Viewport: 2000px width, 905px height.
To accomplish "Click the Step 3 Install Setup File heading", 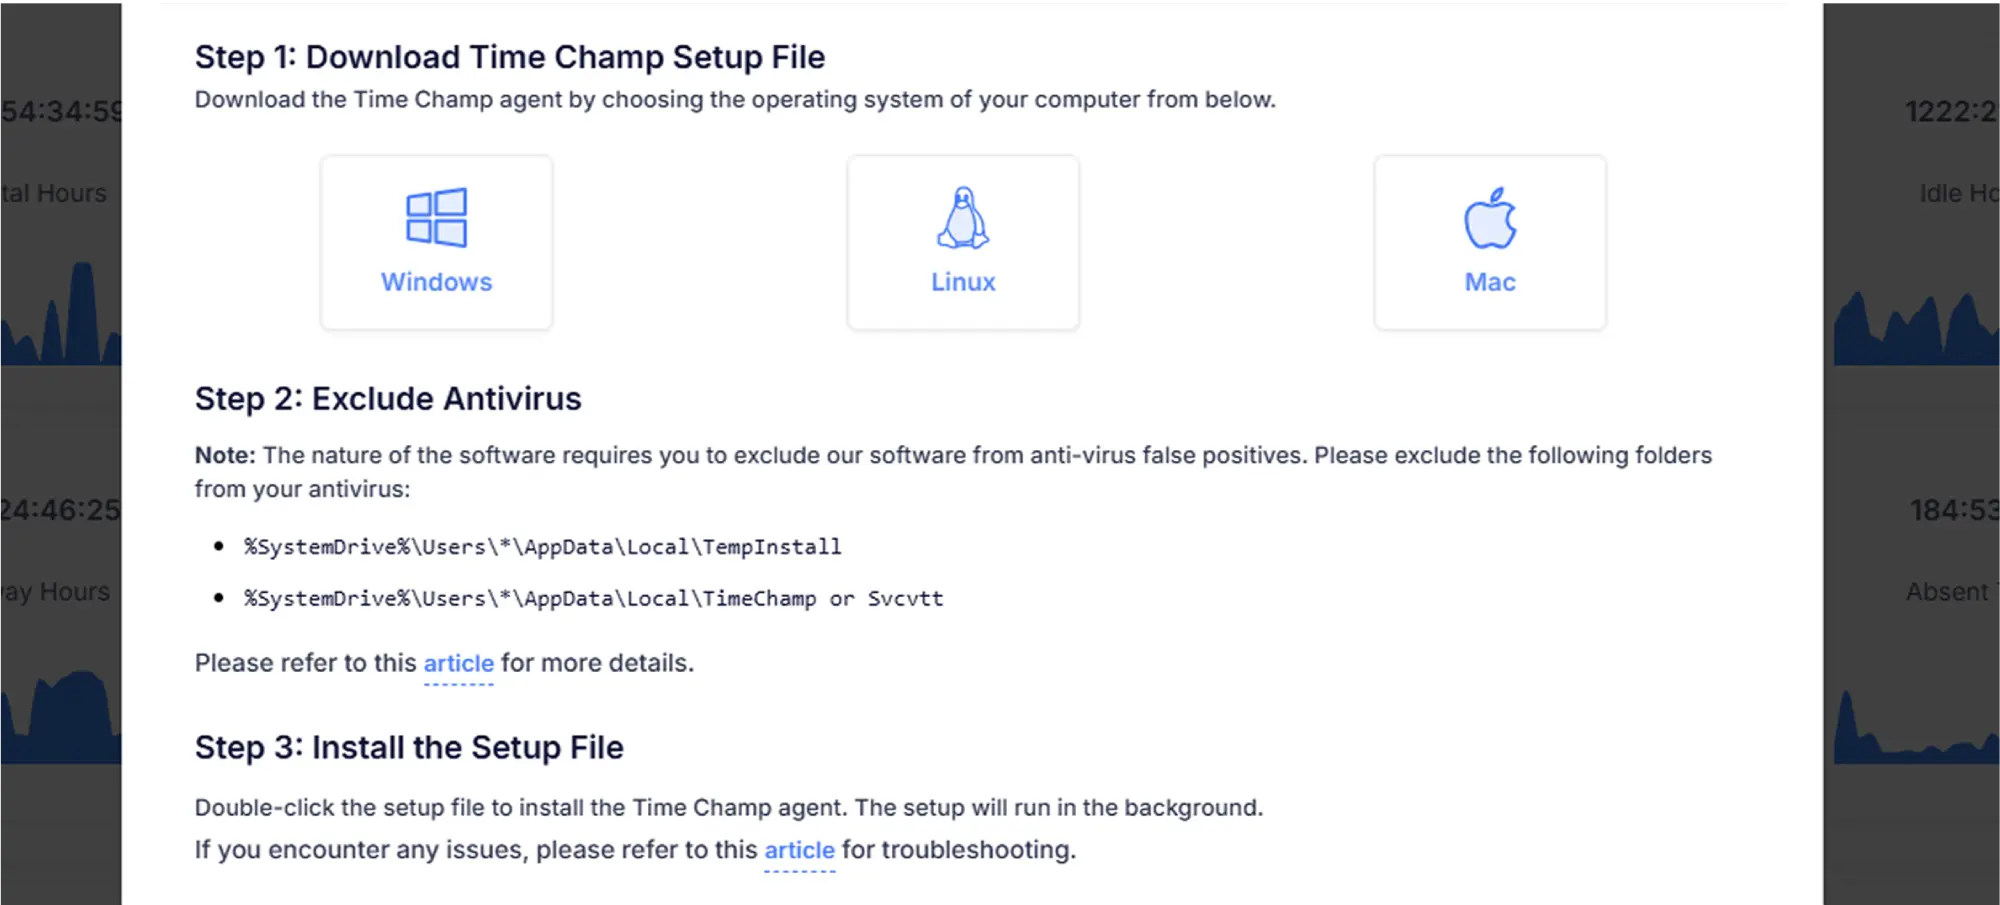I will tap(409, 747).
